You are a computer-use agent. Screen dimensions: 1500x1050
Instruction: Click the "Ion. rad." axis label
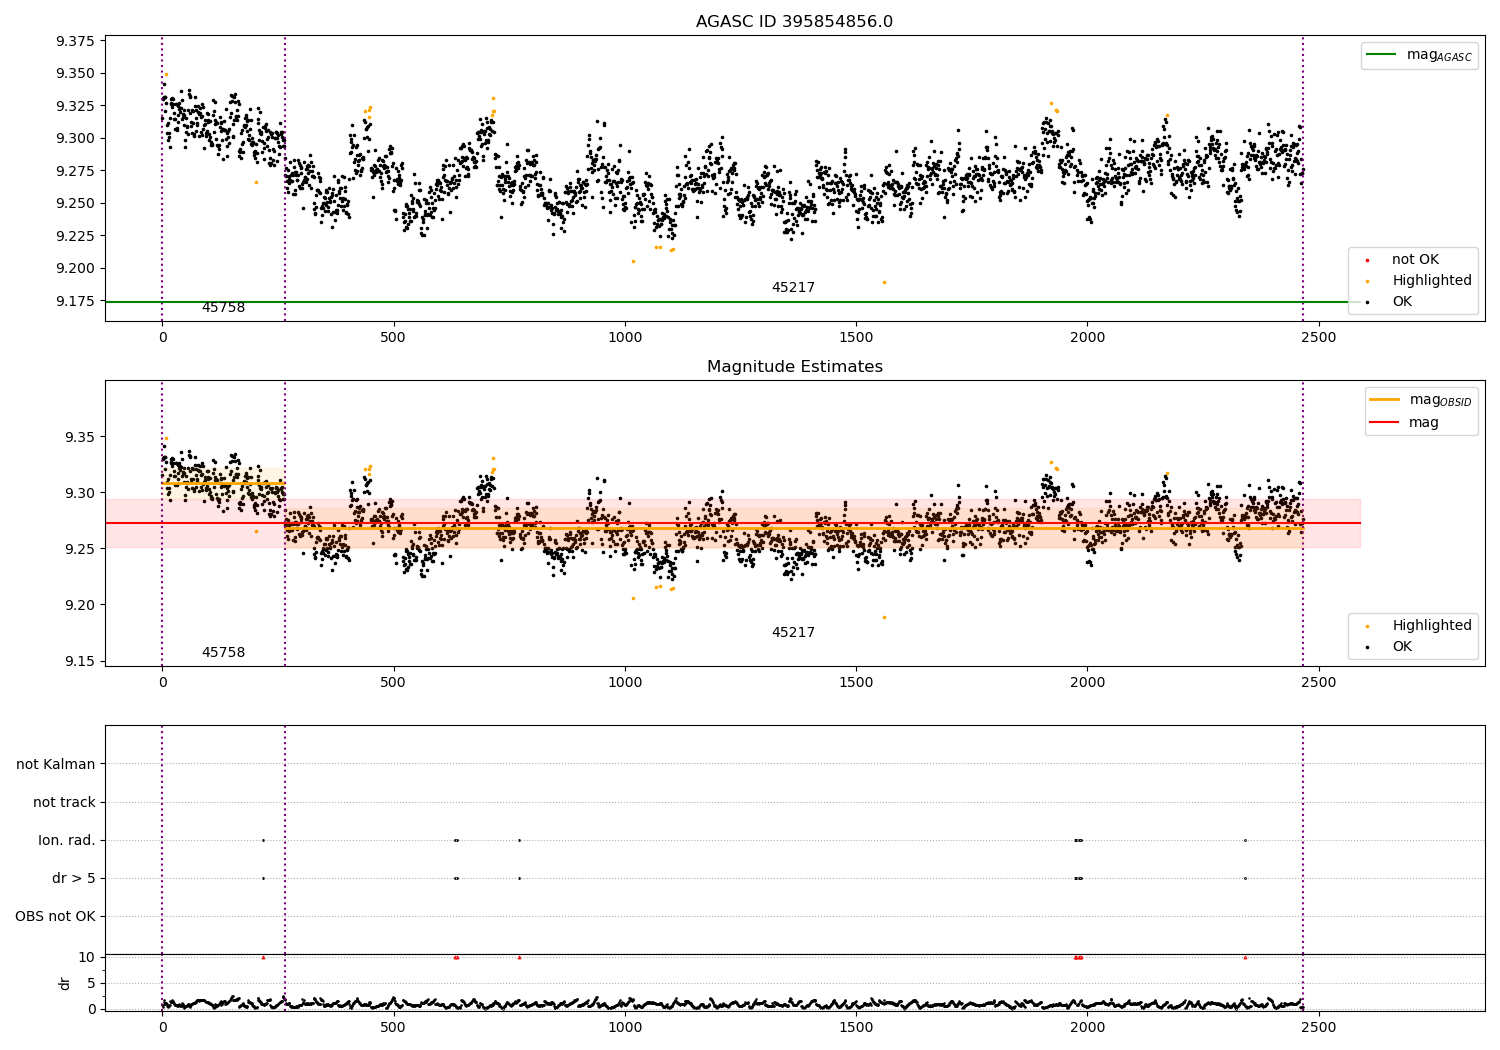point(67,841)
